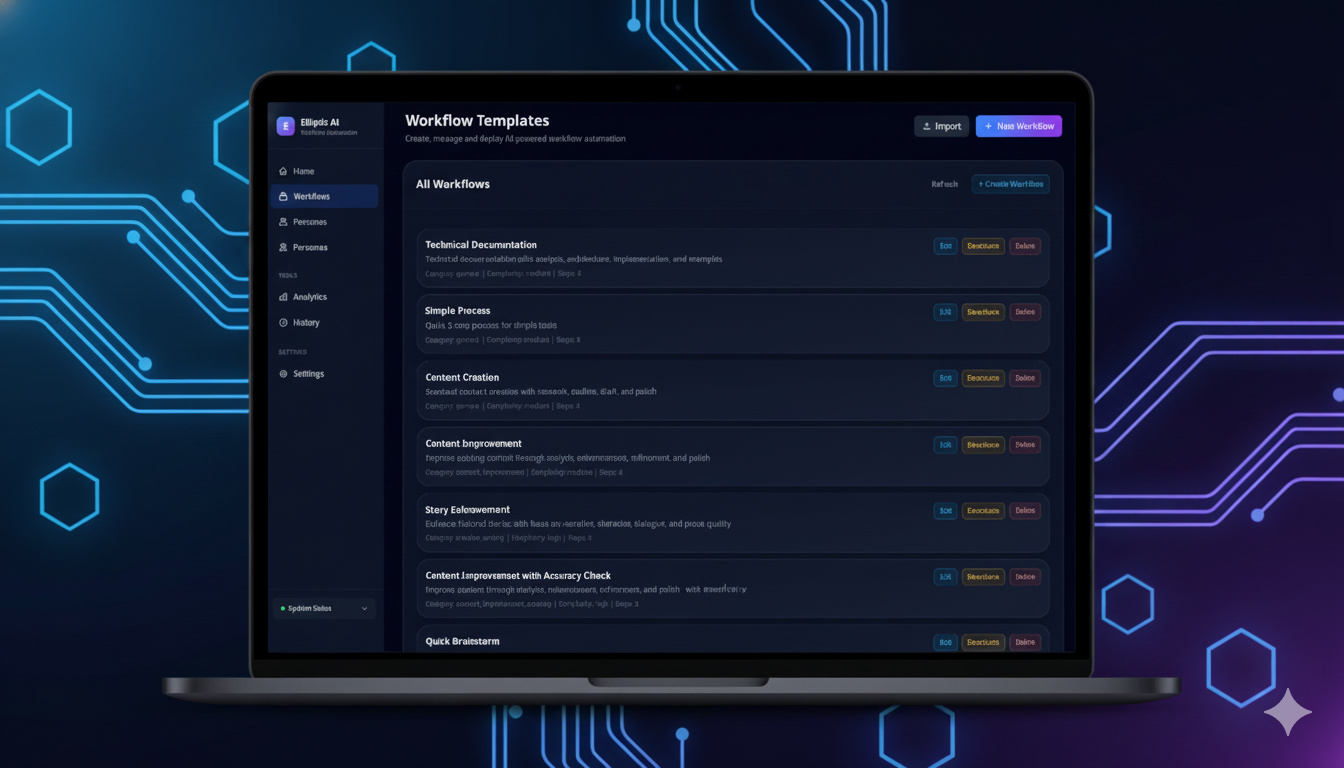Screen dimensions: 1344x768
Task: Open the Settings gear icon
Action: pyautogui.click(x=283, y=373)
